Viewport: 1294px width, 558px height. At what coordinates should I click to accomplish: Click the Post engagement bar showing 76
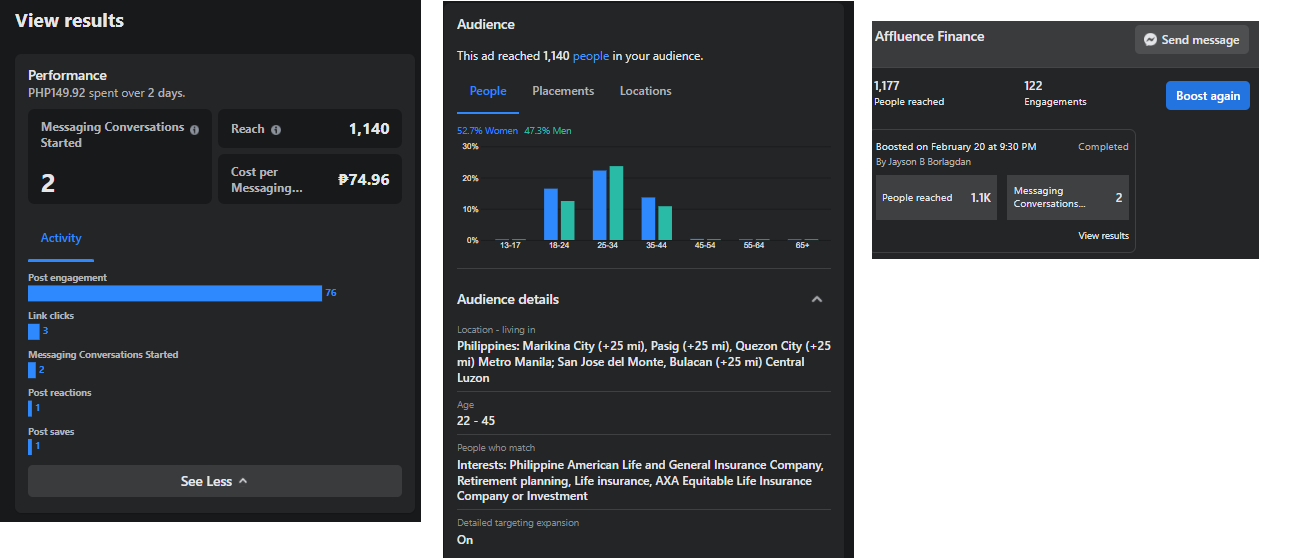point(175,293)
